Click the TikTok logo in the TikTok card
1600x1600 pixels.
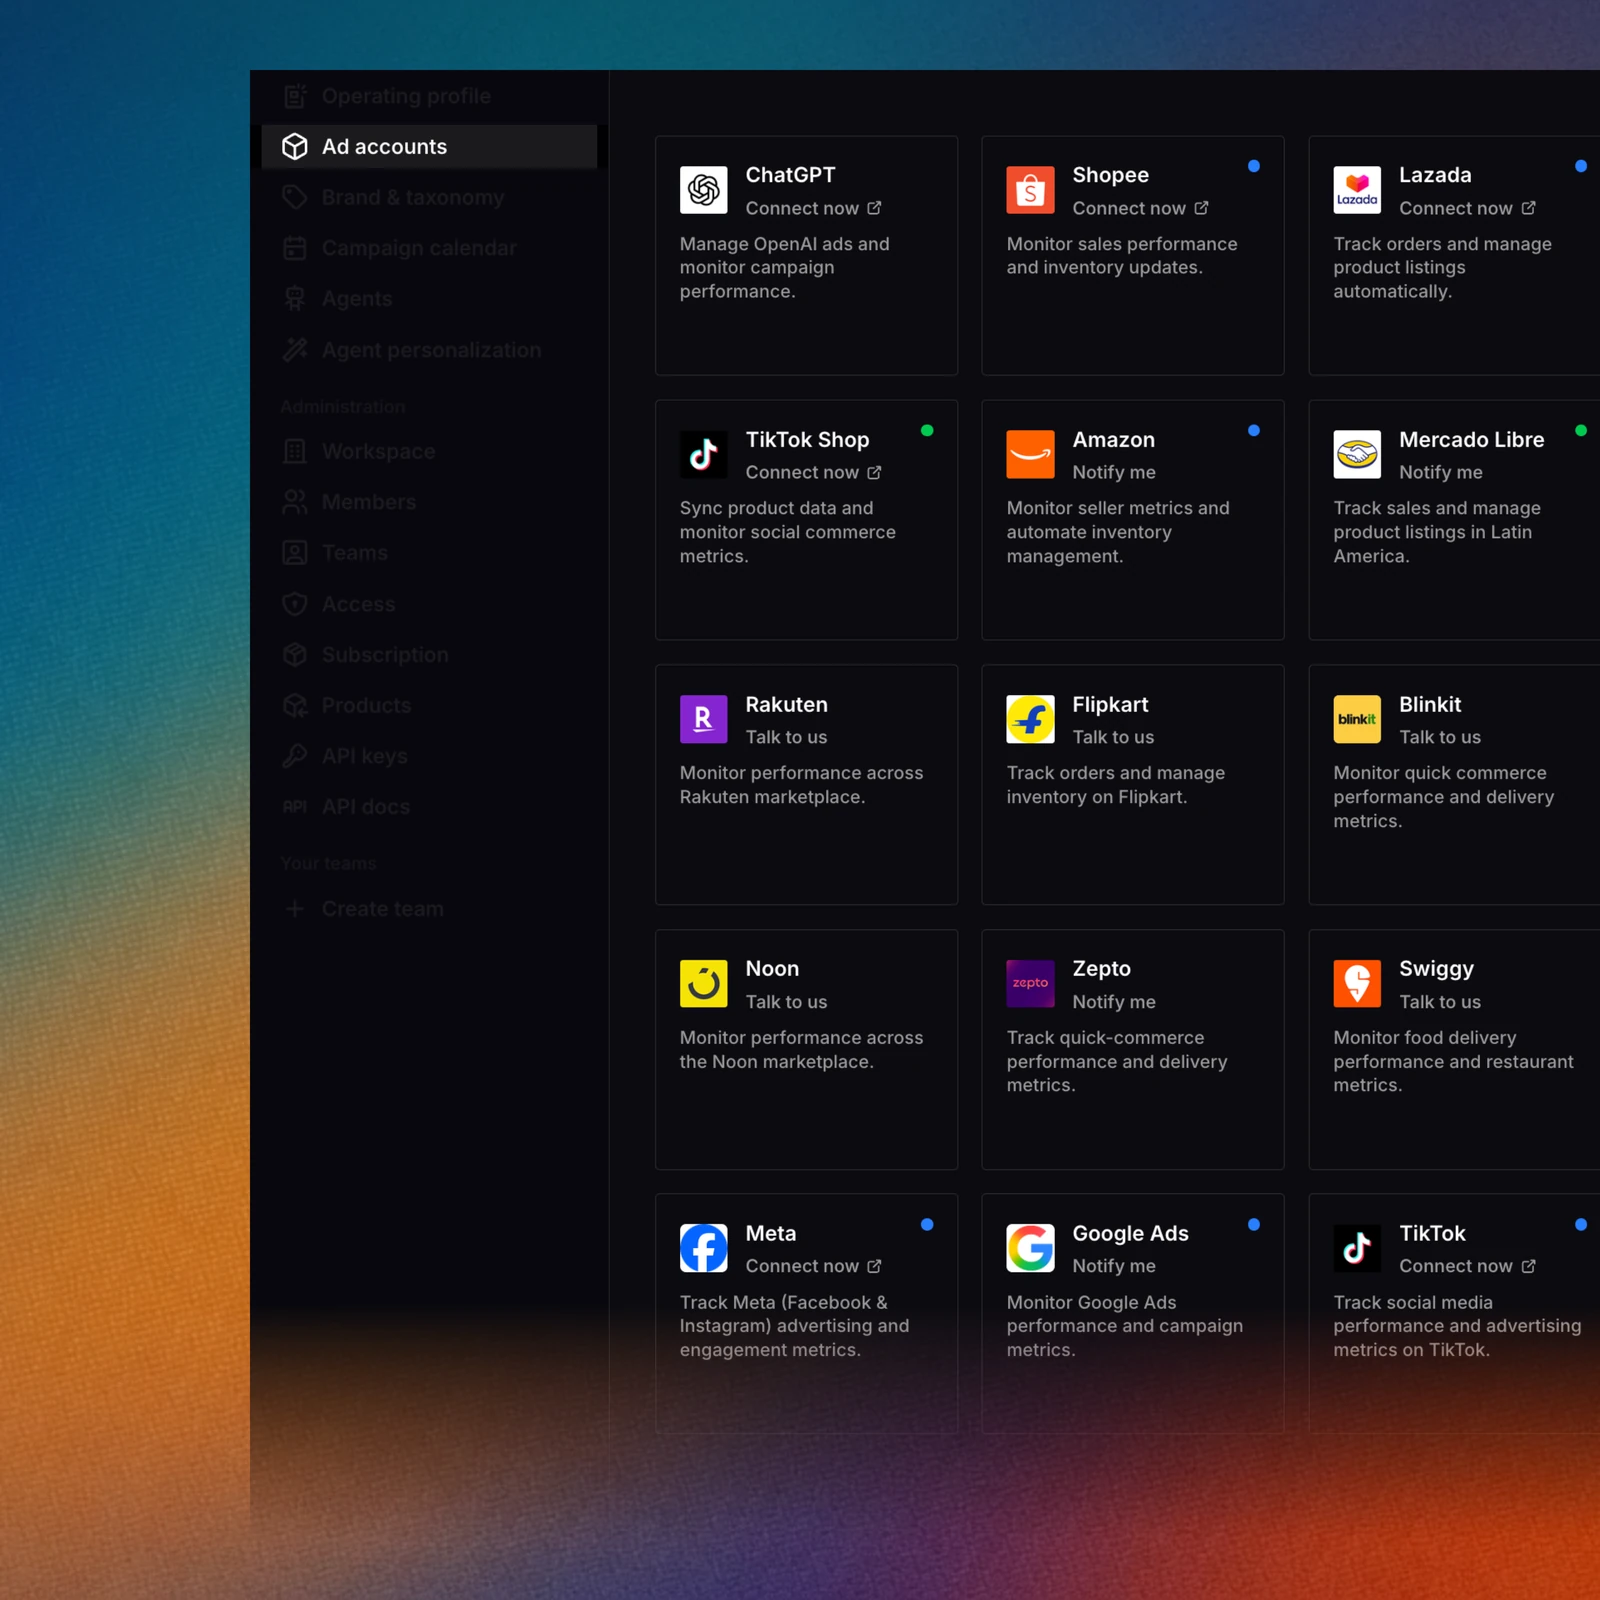point(1357,1248)
